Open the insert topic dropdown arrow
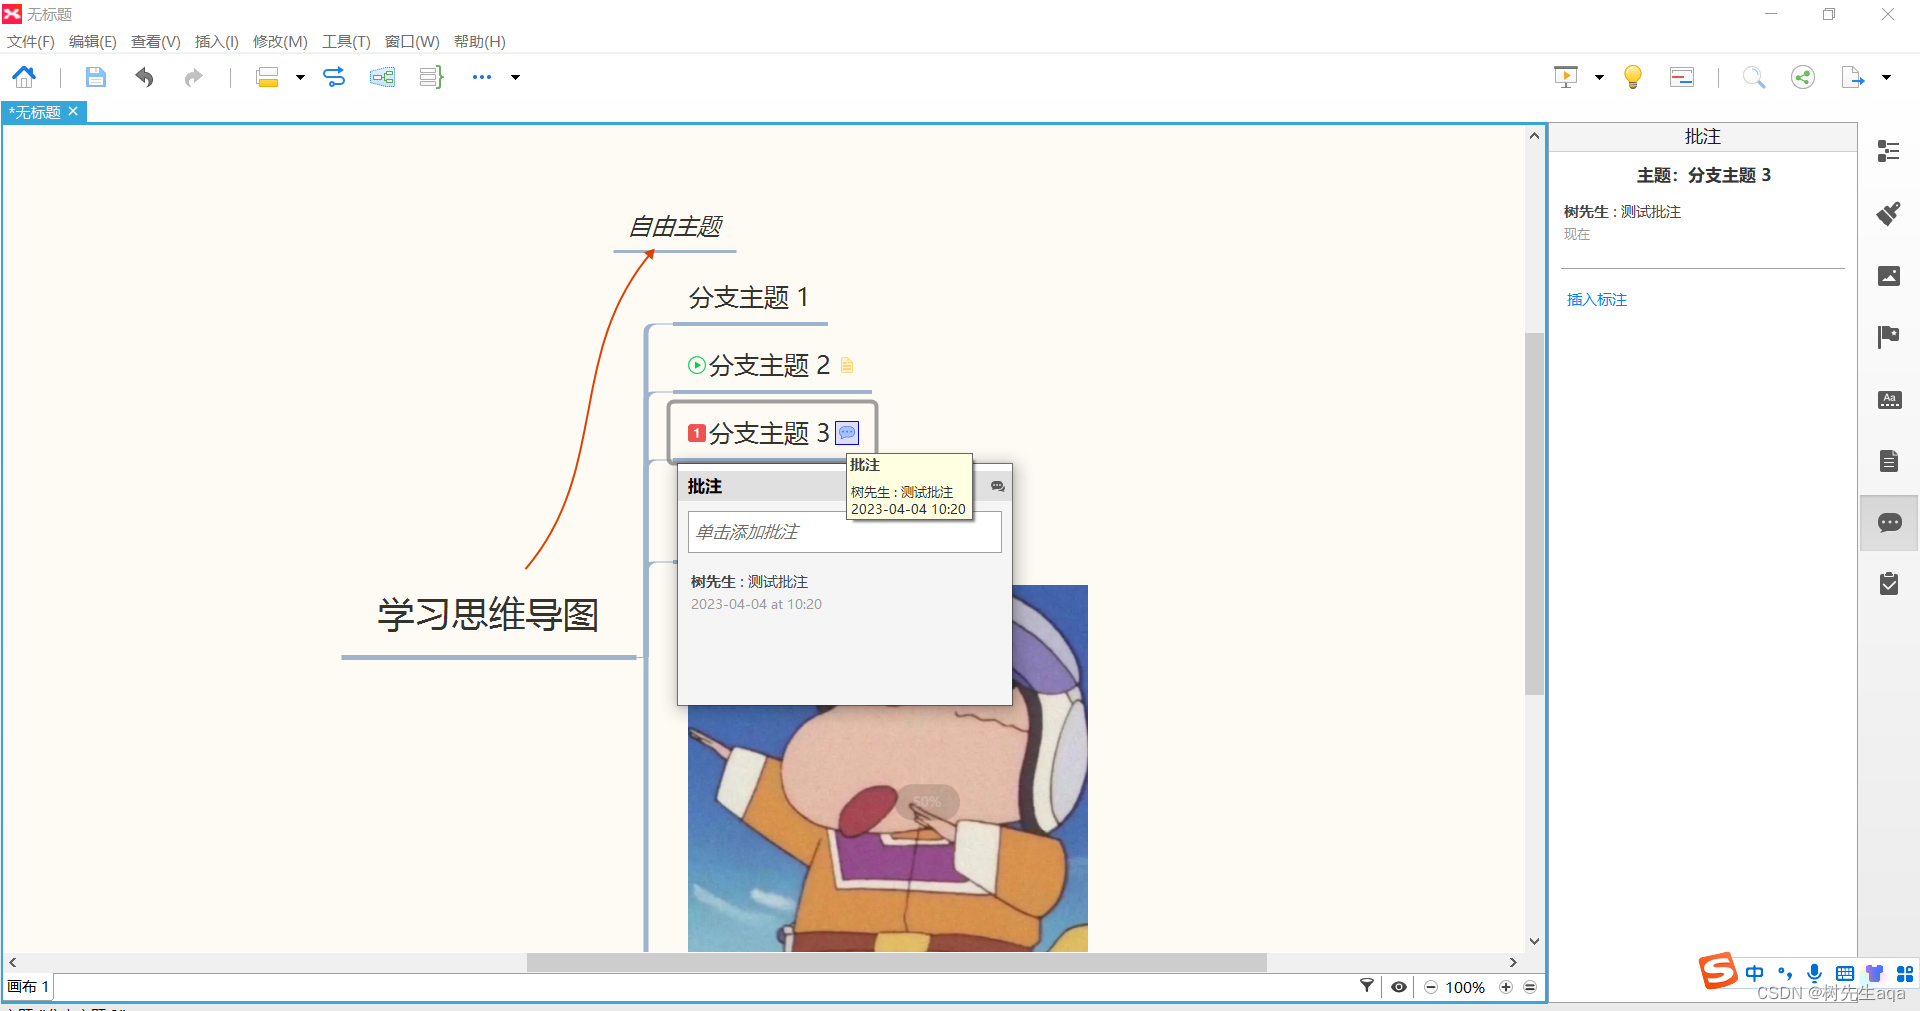 tap(300, 77)
